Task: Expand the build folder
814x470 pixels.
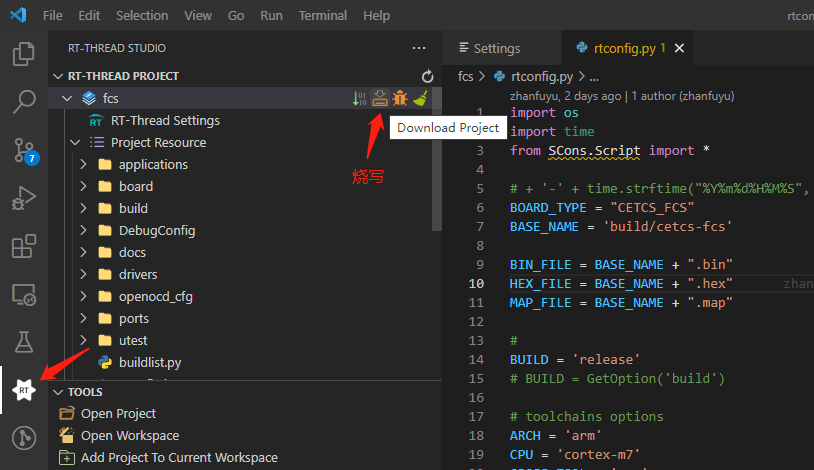Action: 84,208
